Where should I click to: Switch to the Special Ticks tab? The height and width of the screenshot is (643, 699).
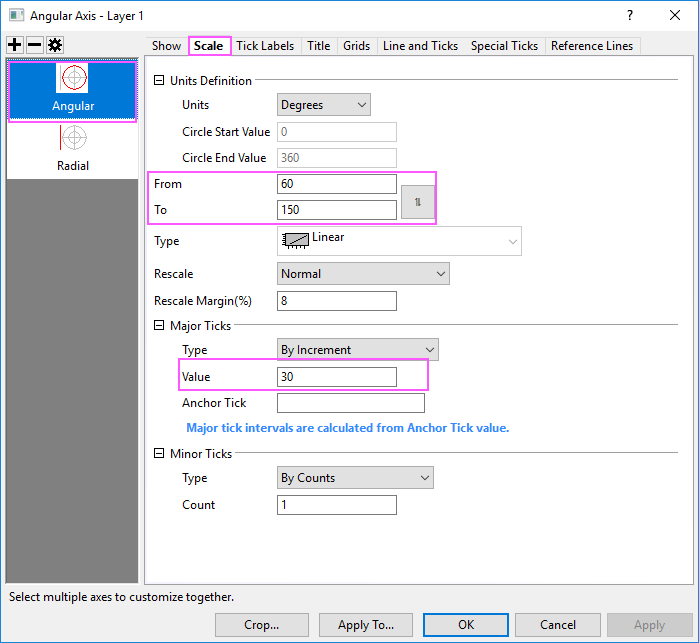(504, 46)
